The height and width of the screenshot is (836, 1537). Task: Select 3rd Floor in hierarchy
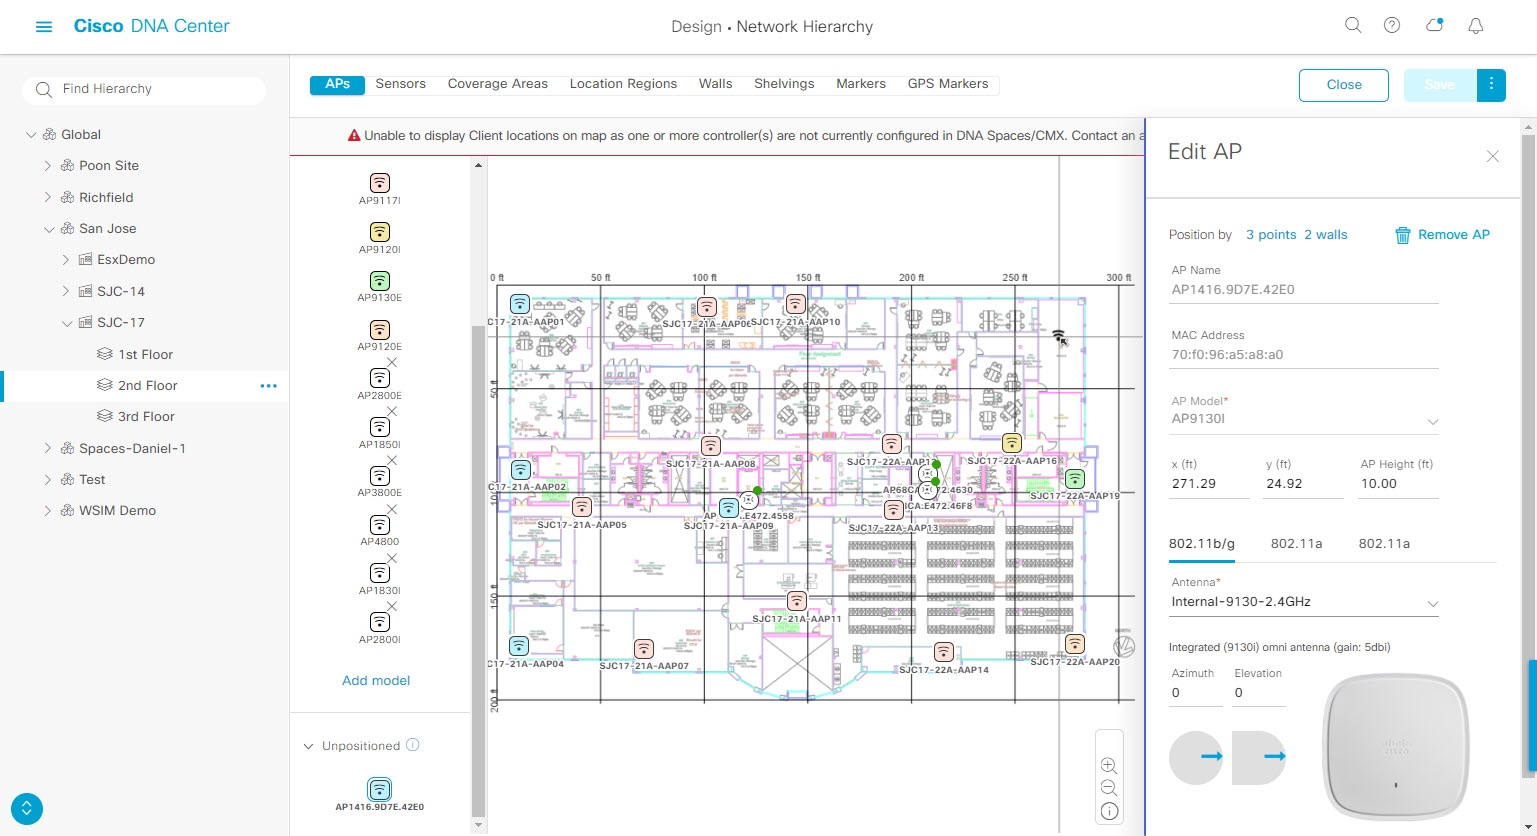click(x=146, y=417)
